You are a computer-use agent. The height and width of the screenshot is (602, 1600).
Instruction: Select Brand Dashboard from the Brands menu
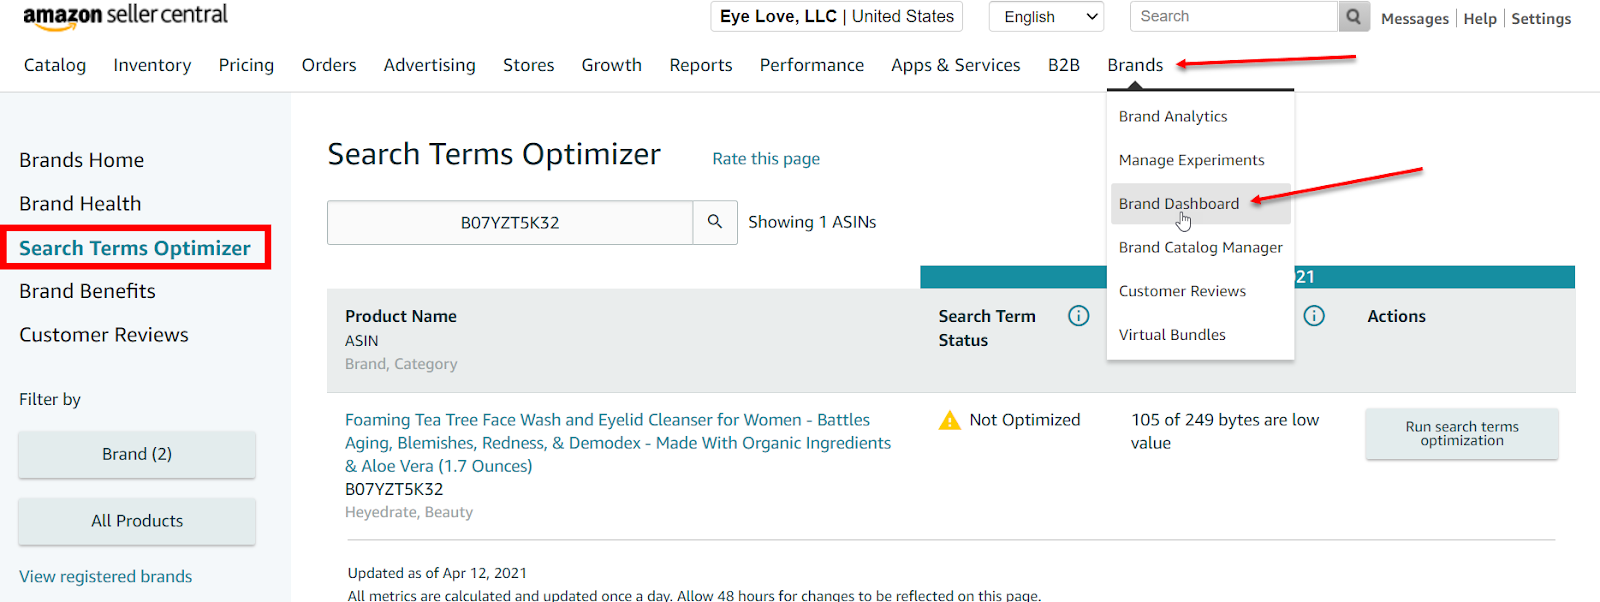pos(1178,204)
